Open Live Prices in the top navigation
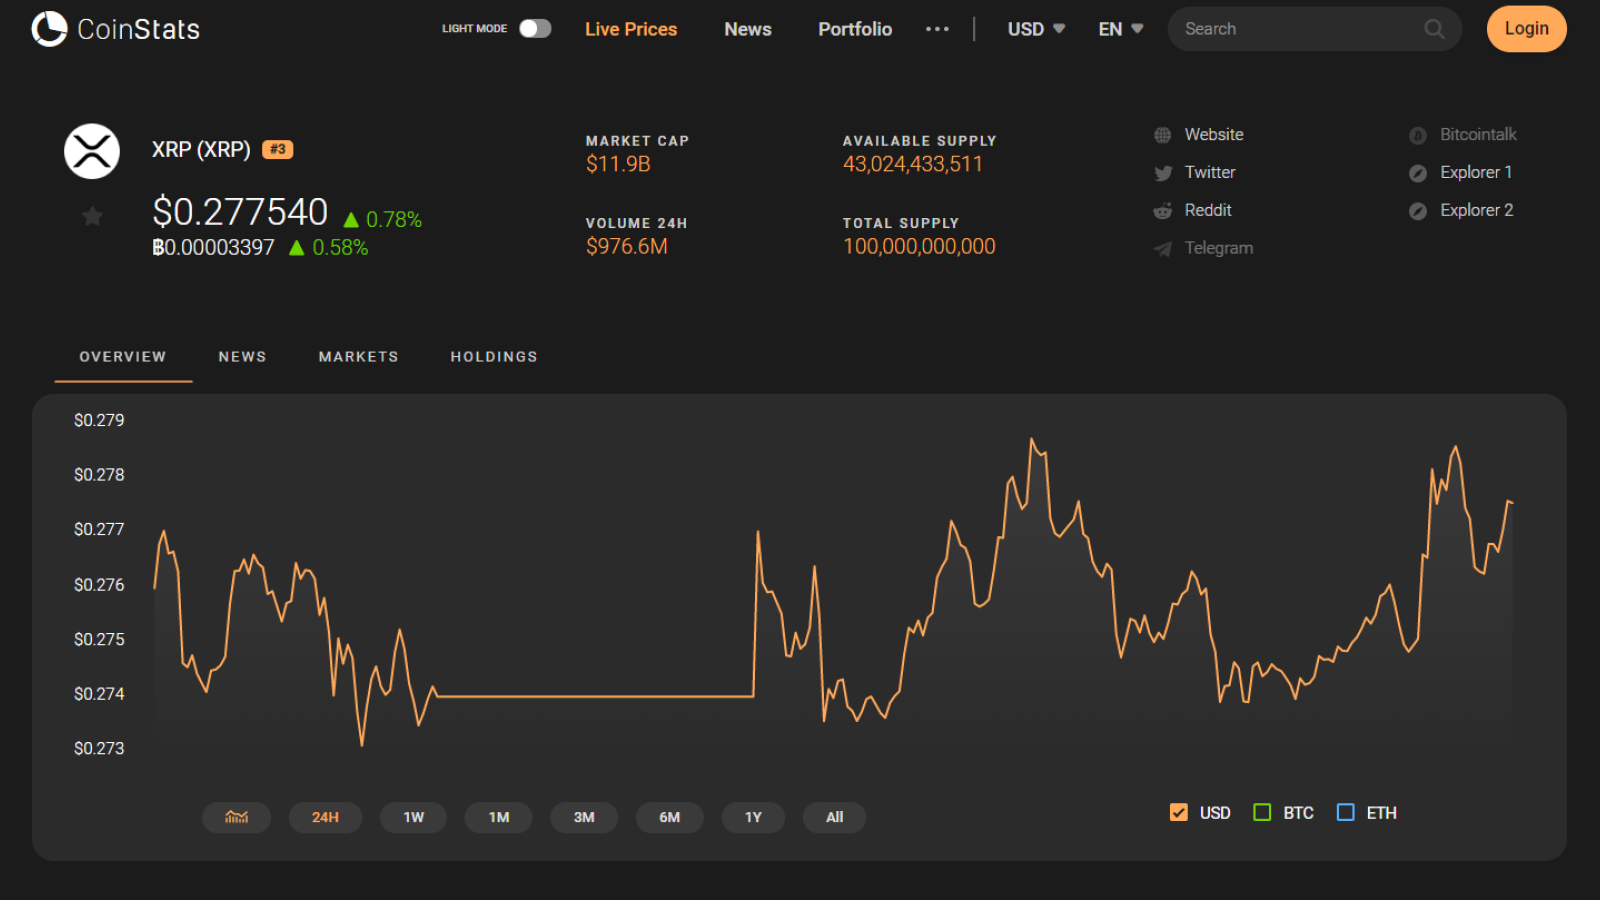The height and width of the screenshot is (900, 1600). 631,29
